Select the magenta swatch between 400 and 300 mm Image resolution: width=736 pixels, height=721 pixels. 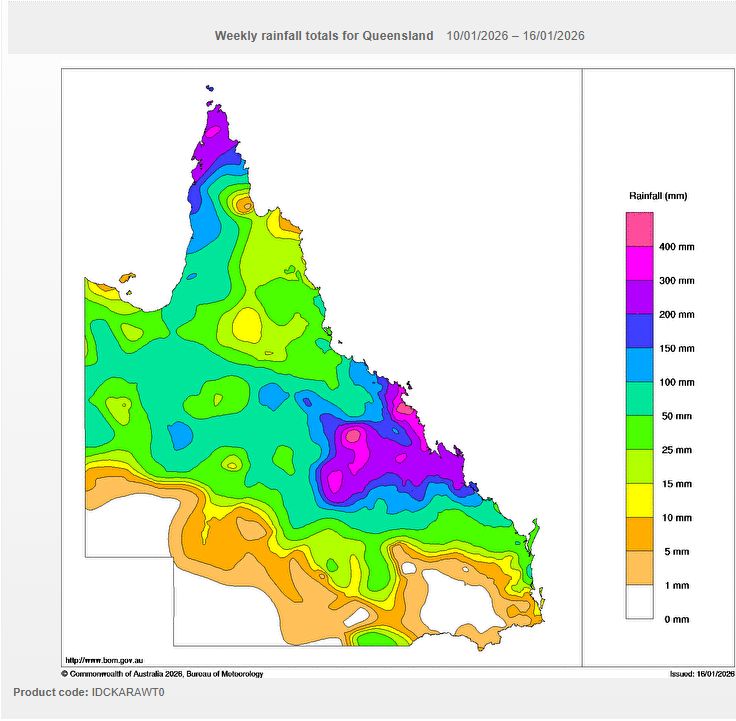(x=639, y=263)
